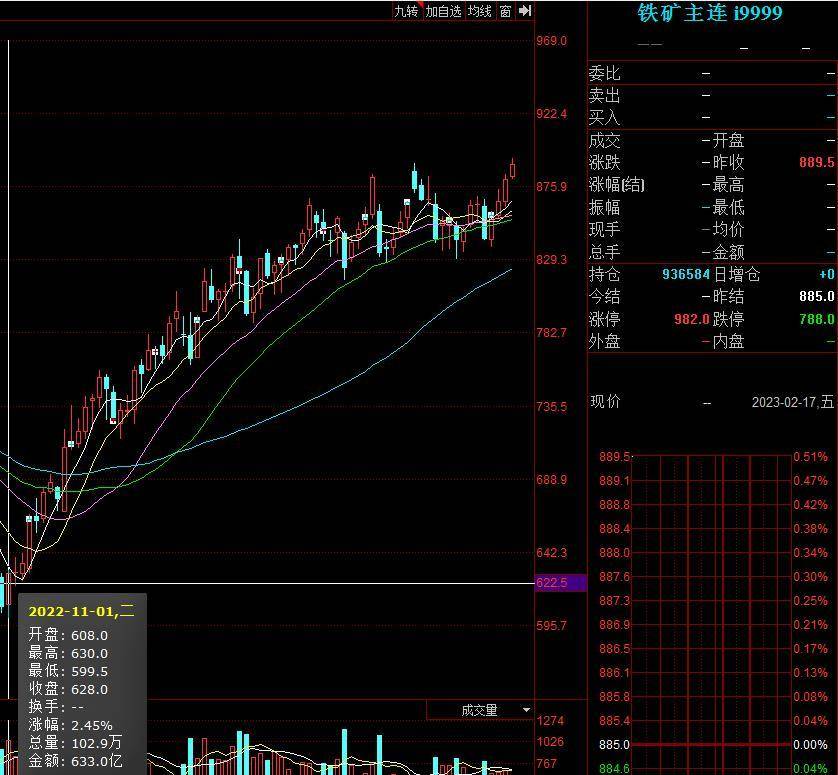Click the 持仓 value 936584

tap(686, 274)
